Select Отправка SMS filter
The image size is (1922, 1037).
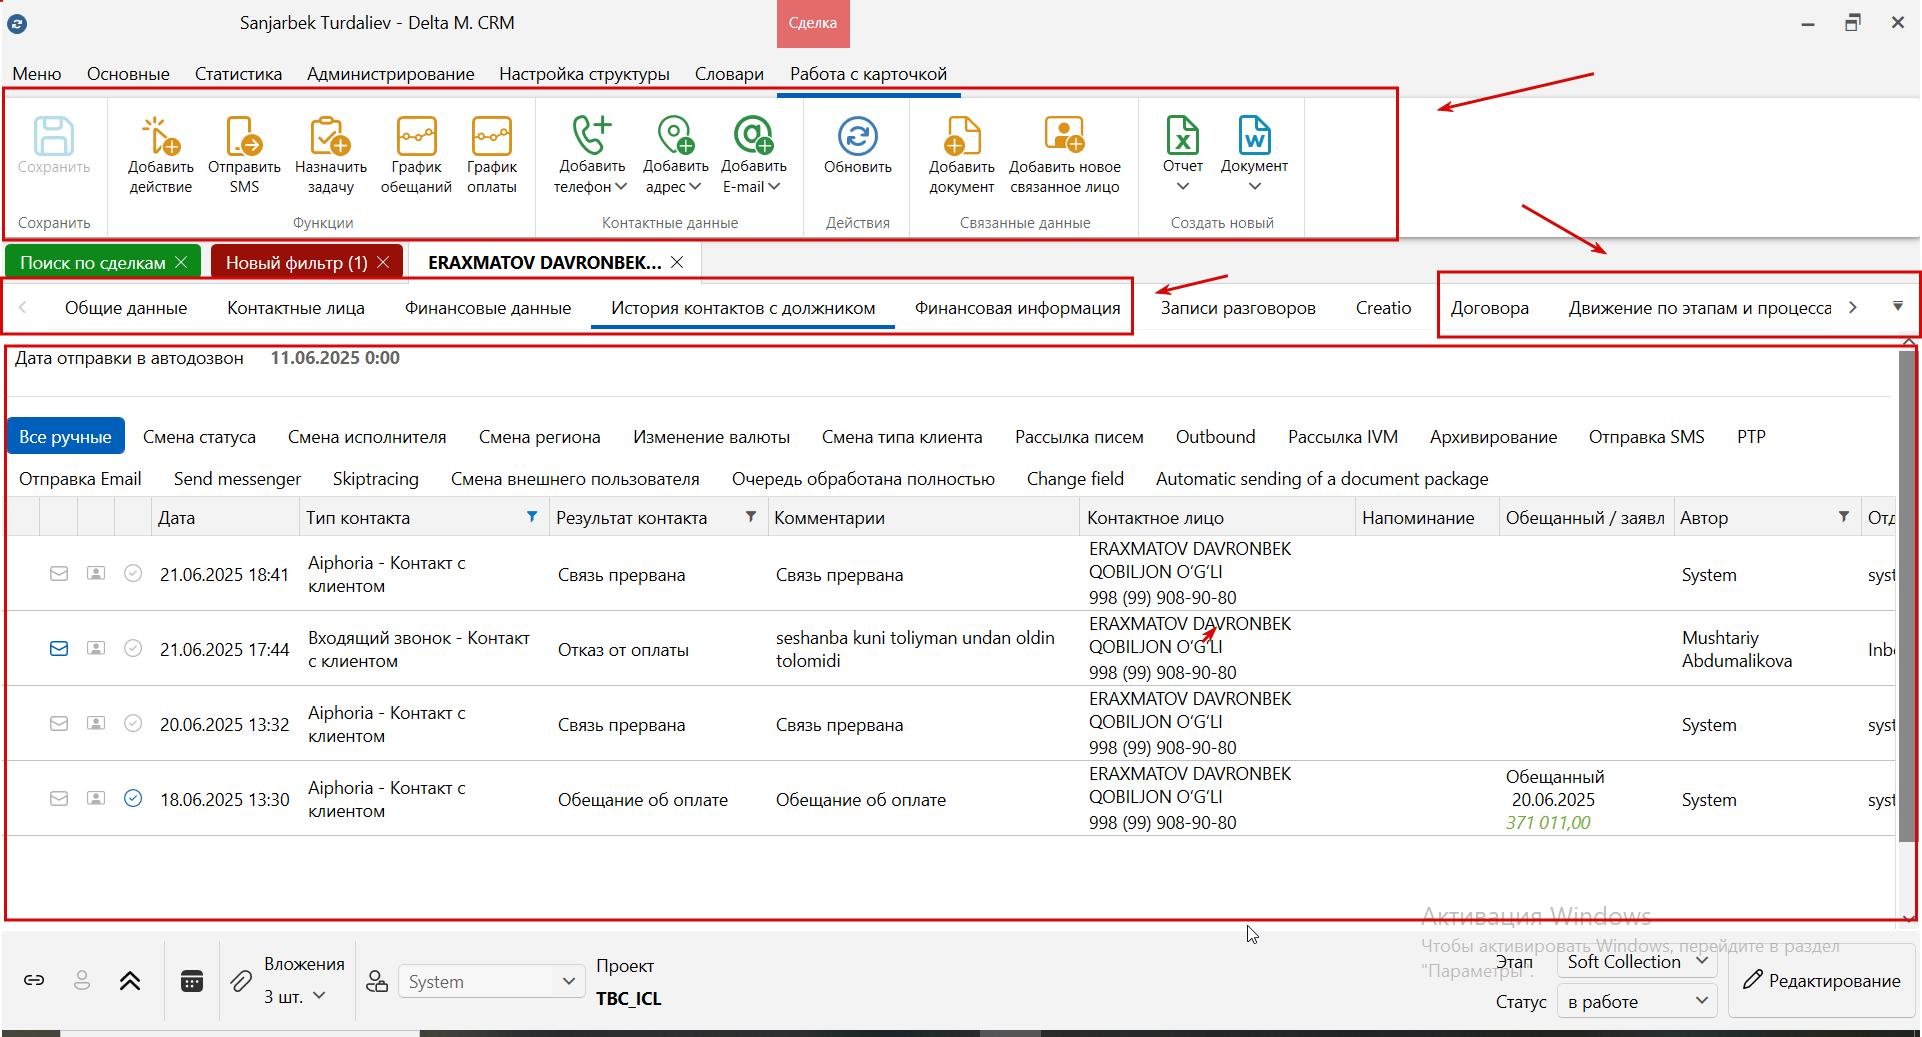pos(1646,437)
